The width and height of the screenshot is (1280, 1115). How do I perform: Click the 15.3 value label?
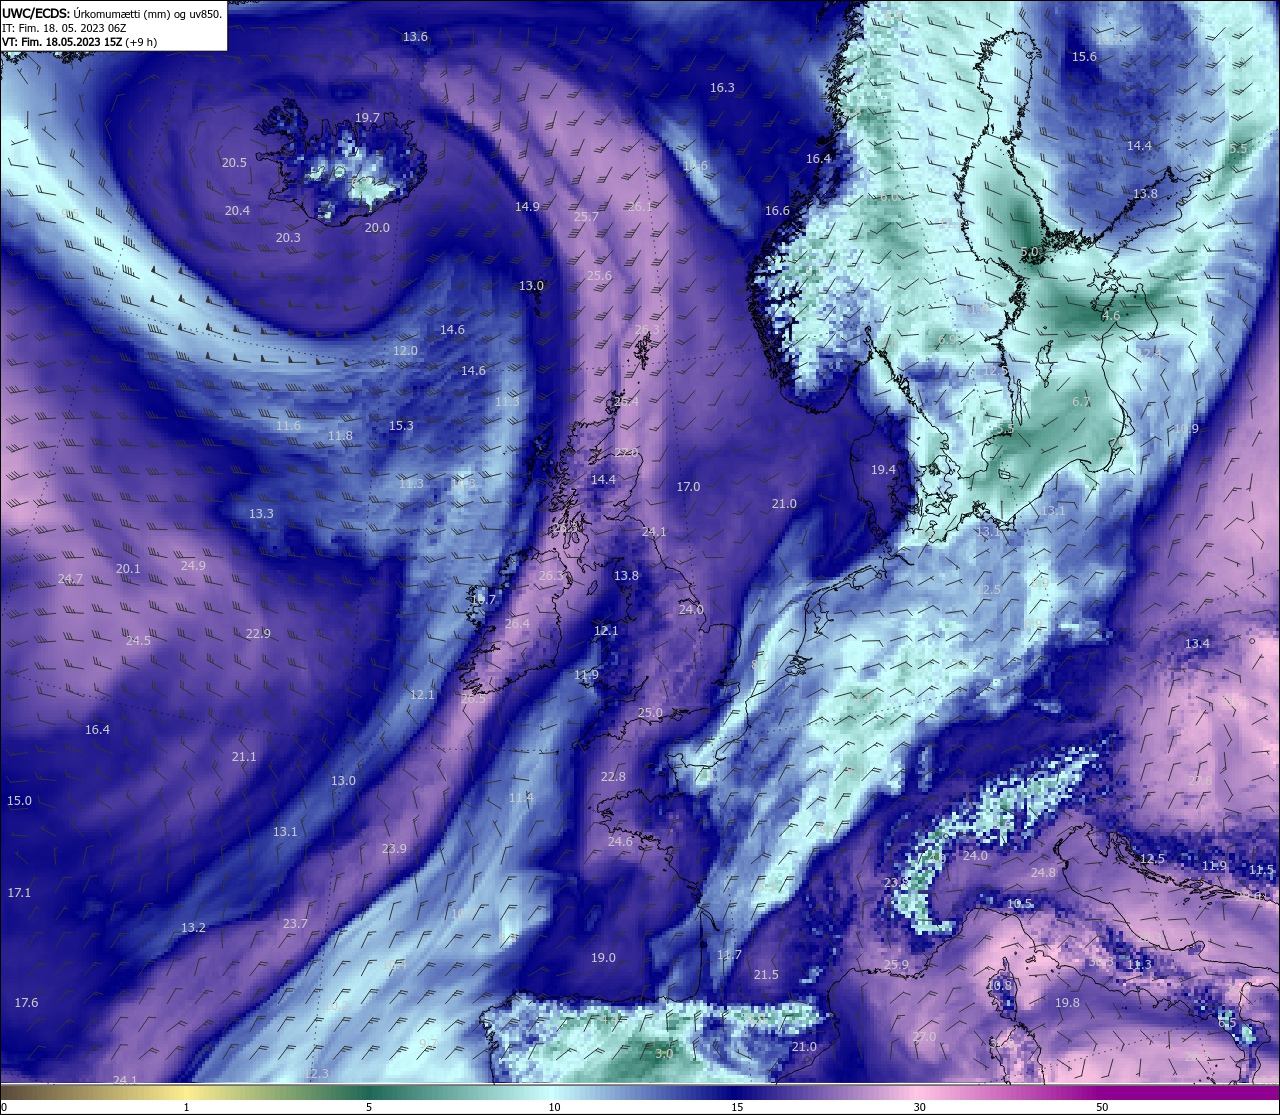401,426
